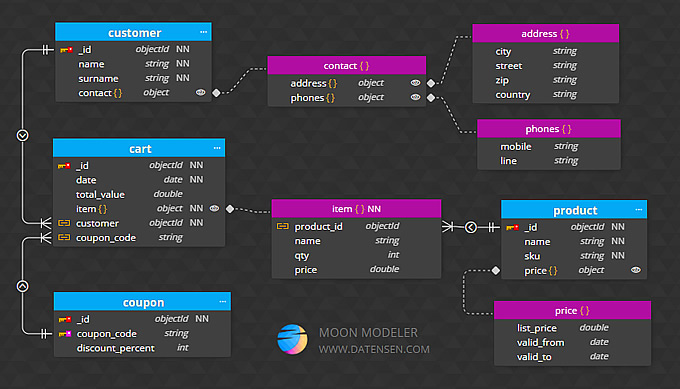680x389 pixels.
Task: Select the product table title
Action: click(x=575, y=210)
